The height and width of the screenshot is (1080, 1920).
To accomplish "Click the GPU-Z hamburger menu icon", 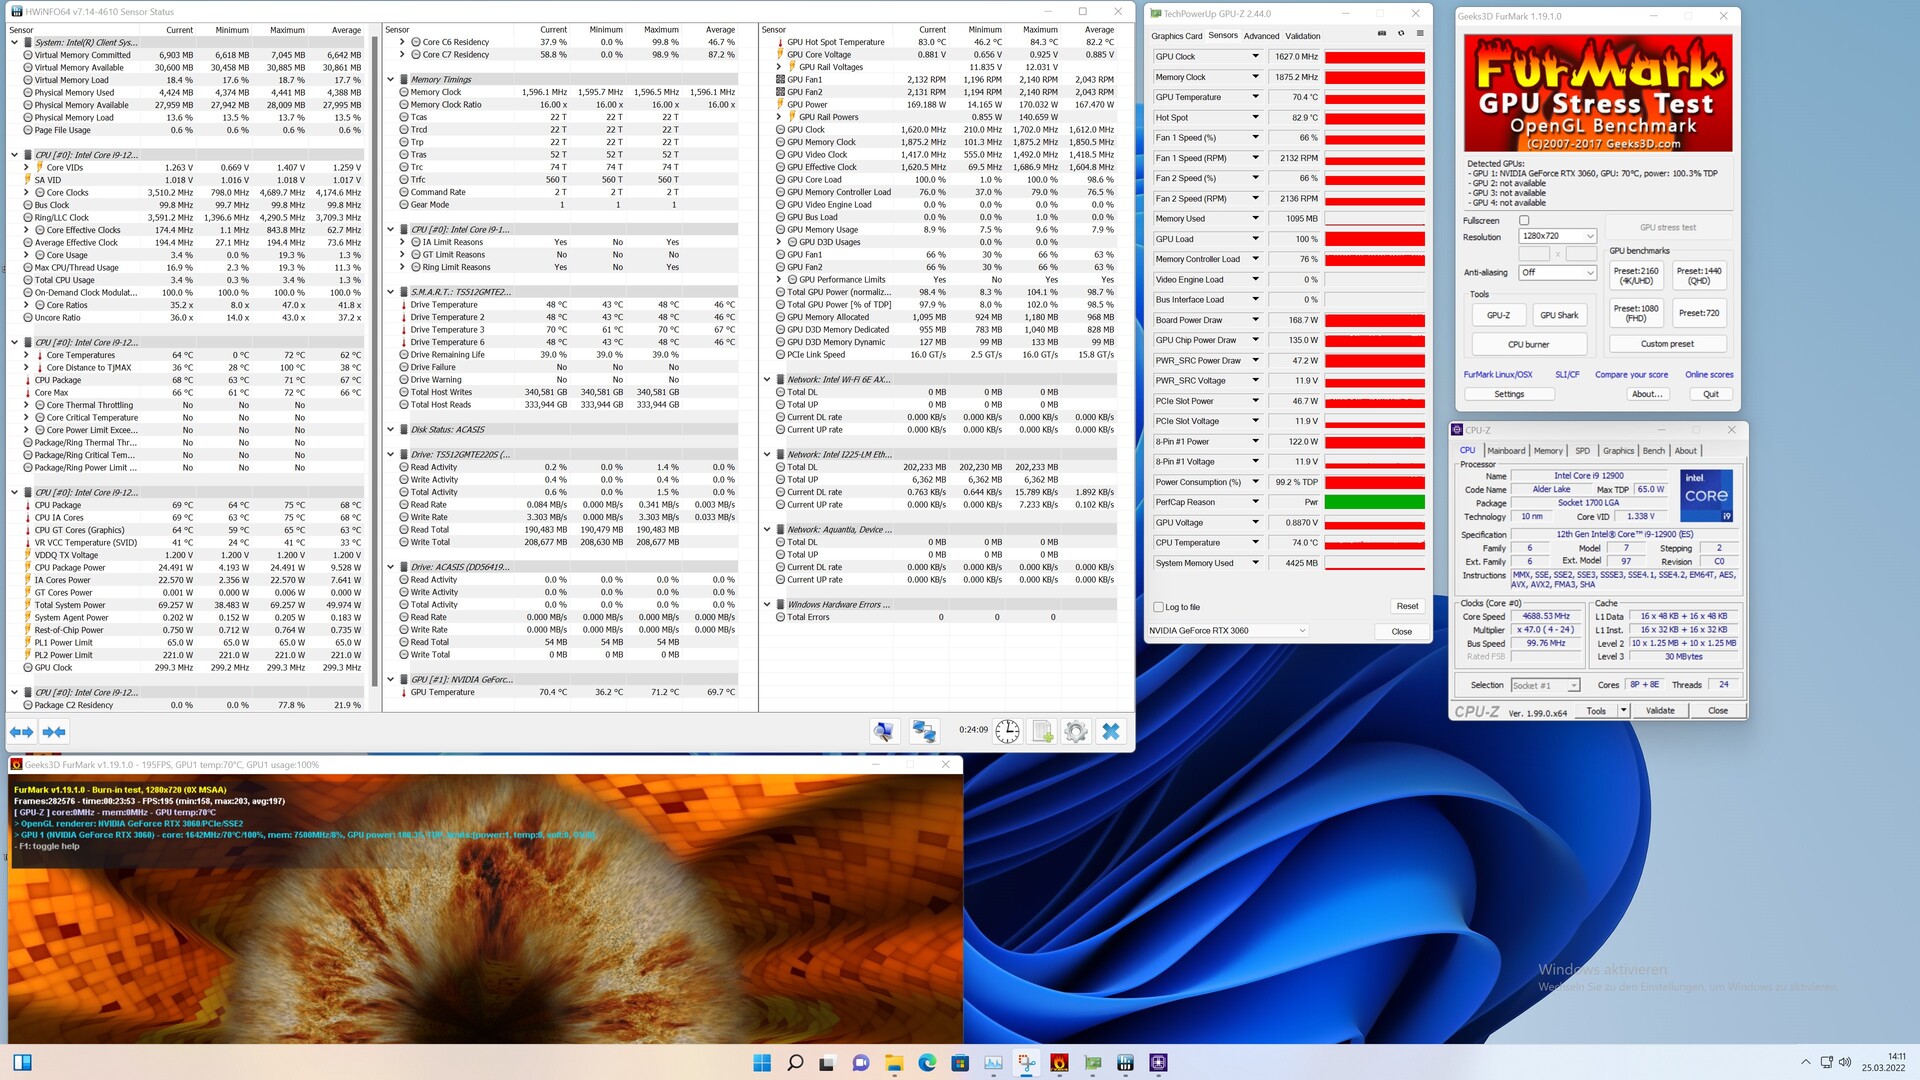I will [x=1420, y=34].
